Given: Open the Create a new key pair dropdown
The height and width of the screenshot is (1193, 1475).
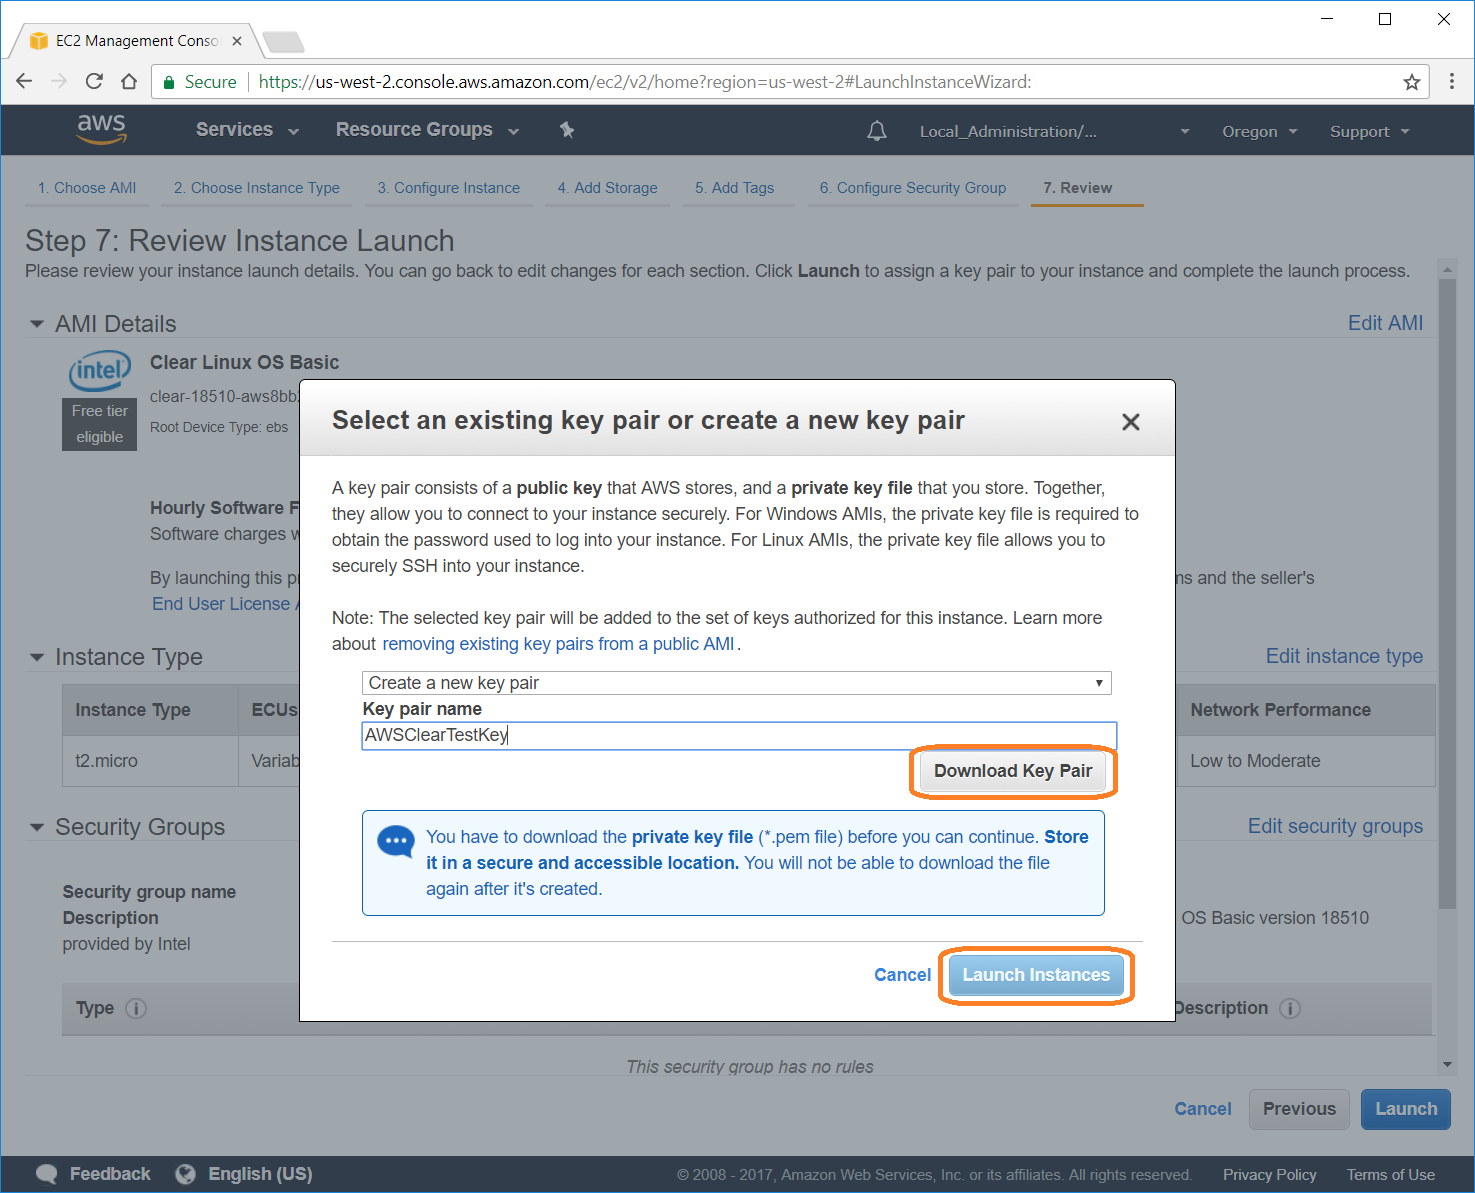Looking at the screenshot, I should click(737, 683).
